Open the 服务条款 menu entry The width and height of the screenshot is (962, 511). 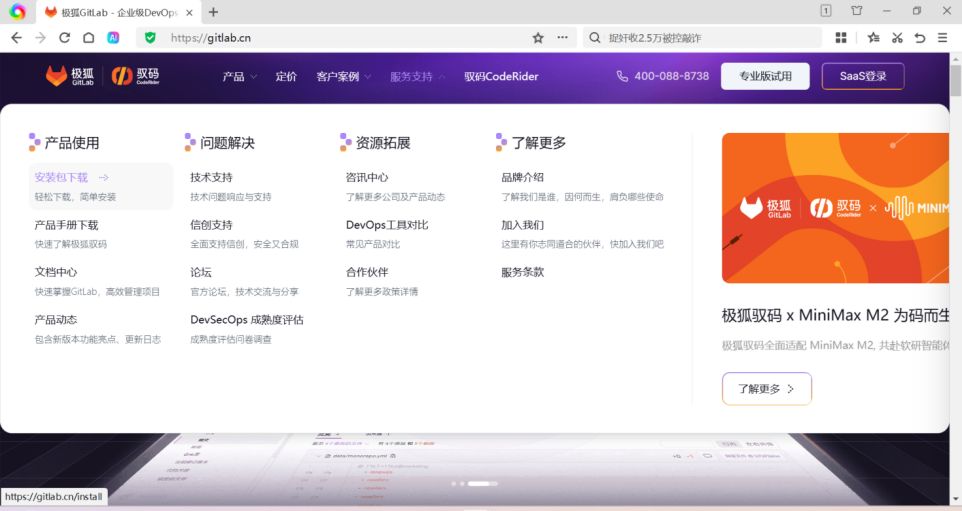click(x=523, y=272)
